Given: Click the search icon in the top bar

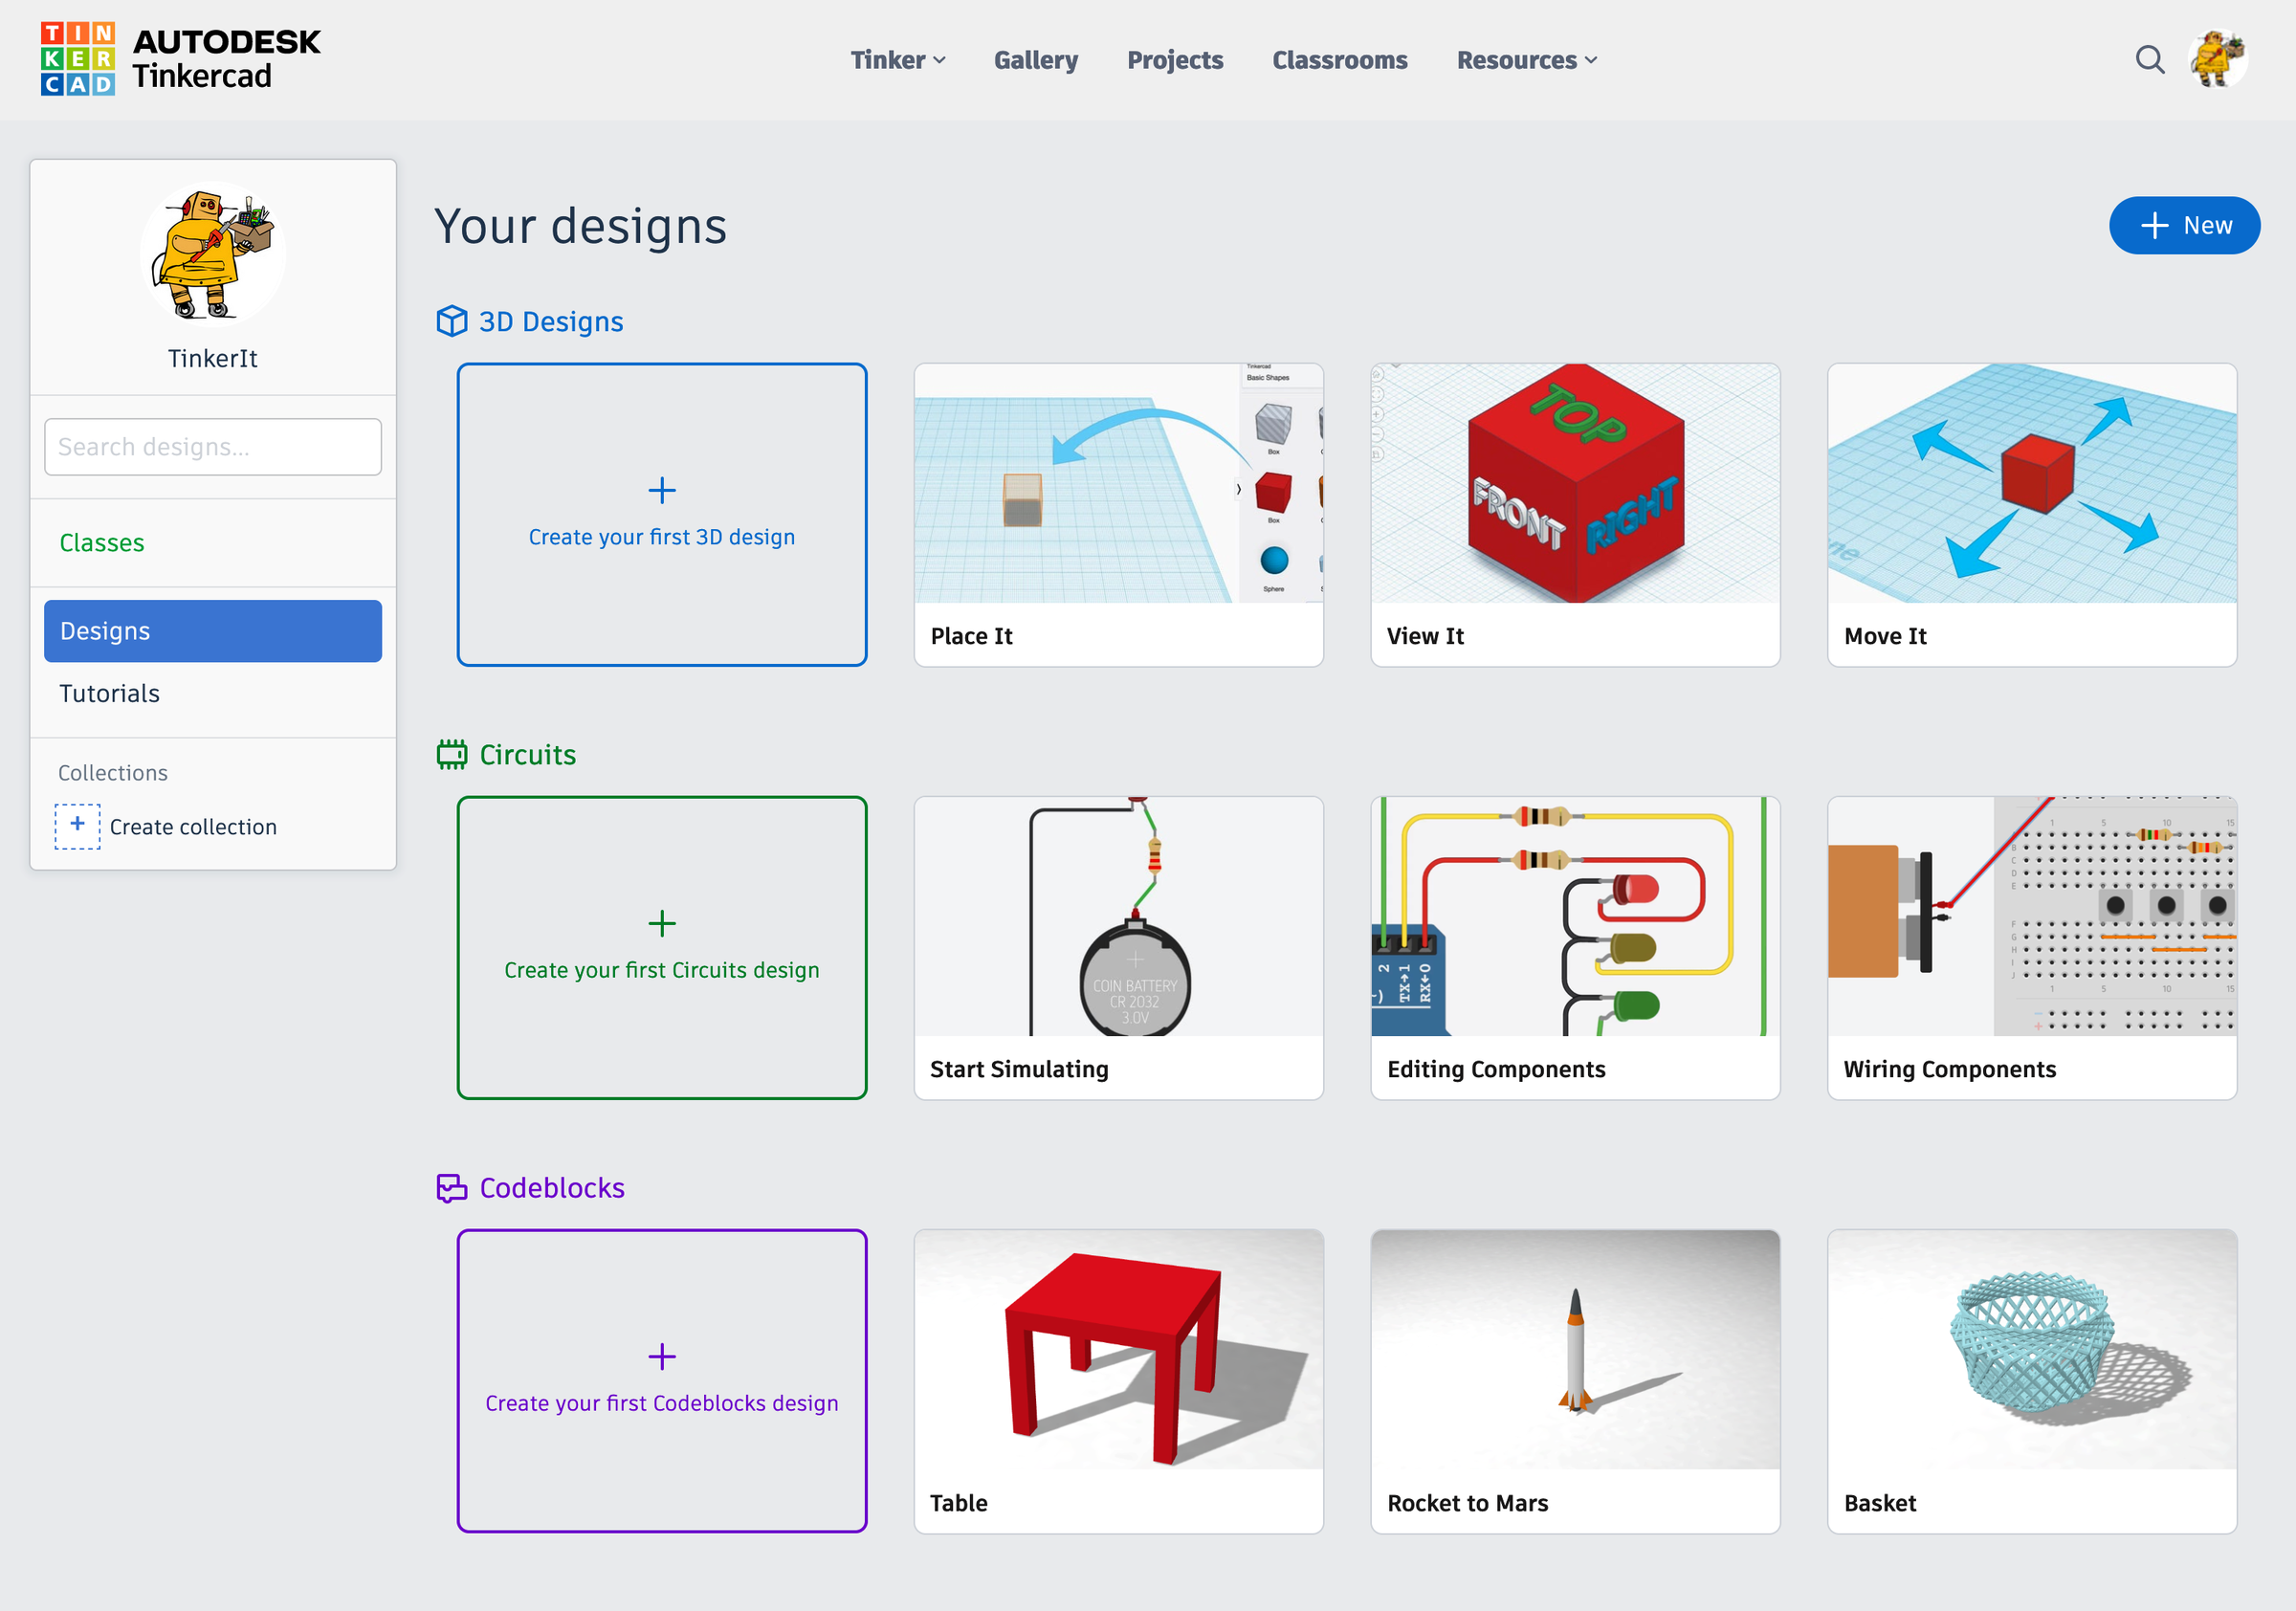Looking at the screenshot, I should click(2149, 59).
